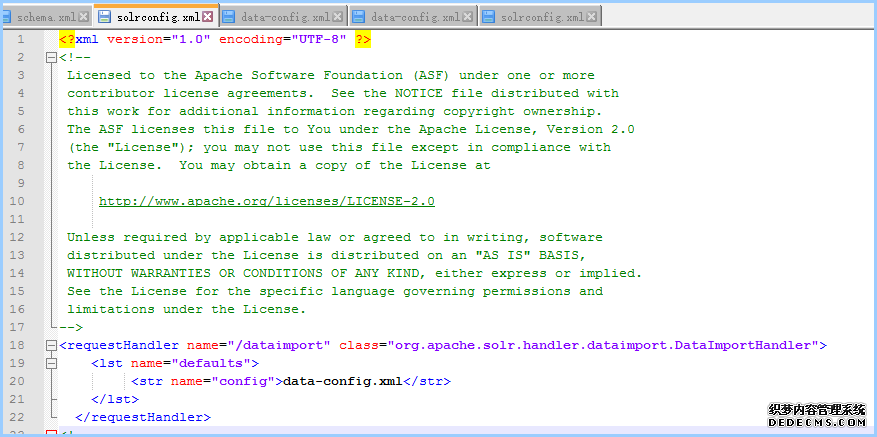Close the schema.xml tab

(84, 17)
